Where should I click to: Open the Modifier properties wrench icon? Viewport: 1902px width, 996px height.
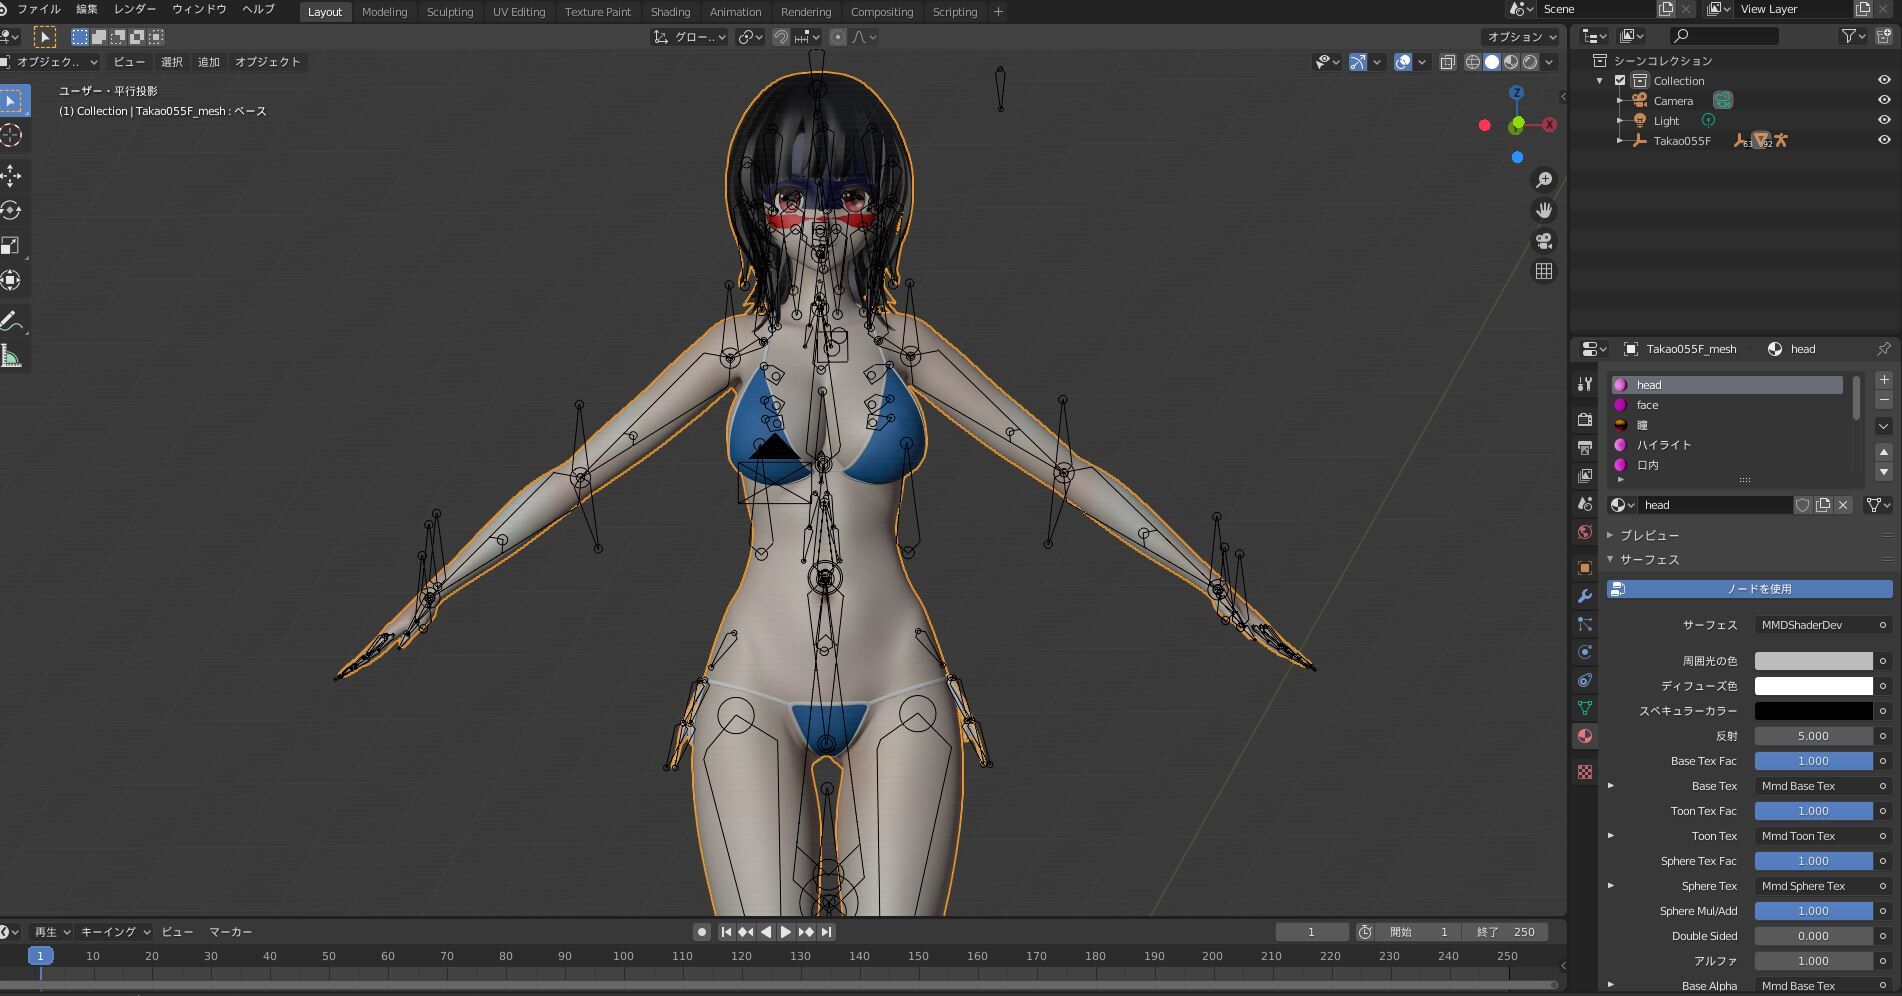(x=1584, y=596)
